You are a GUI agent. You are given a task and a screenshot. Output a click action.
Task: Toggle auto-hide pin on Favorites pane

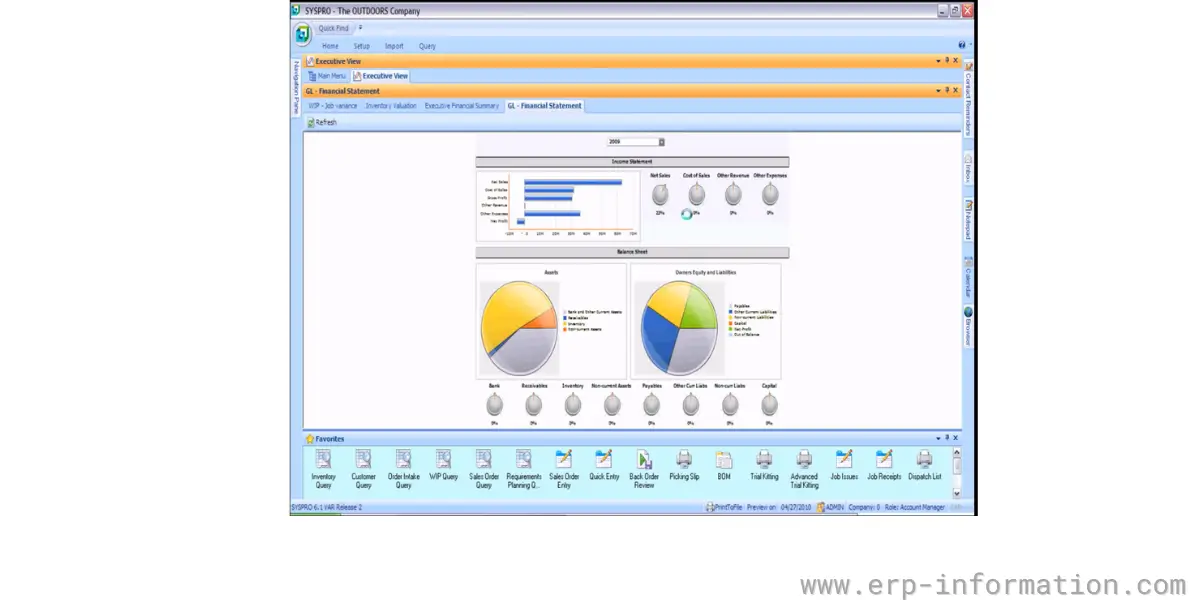946,438
